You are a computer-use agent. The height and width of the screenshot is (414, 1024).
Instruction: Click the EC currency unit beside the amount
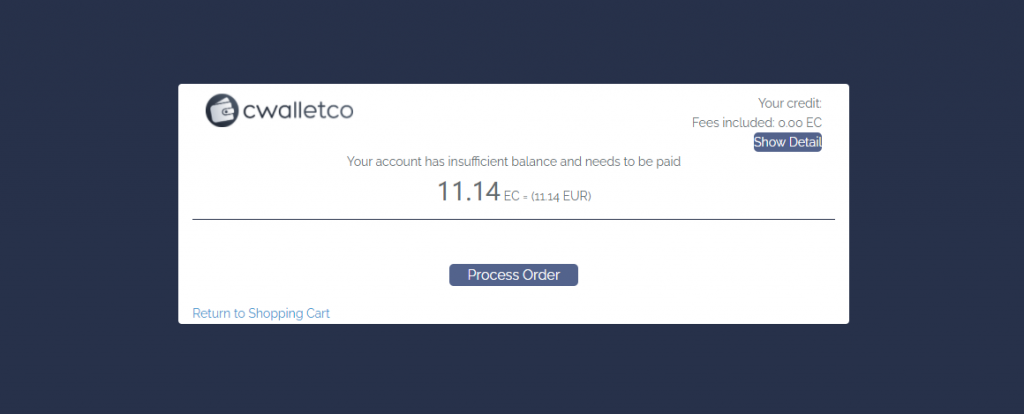pos(512,196)
